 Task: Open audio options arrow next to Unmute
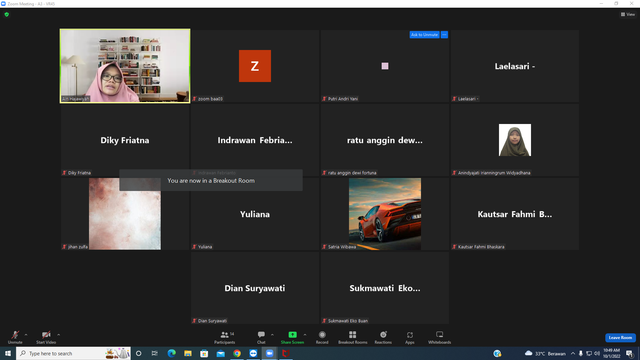(26, 335)
